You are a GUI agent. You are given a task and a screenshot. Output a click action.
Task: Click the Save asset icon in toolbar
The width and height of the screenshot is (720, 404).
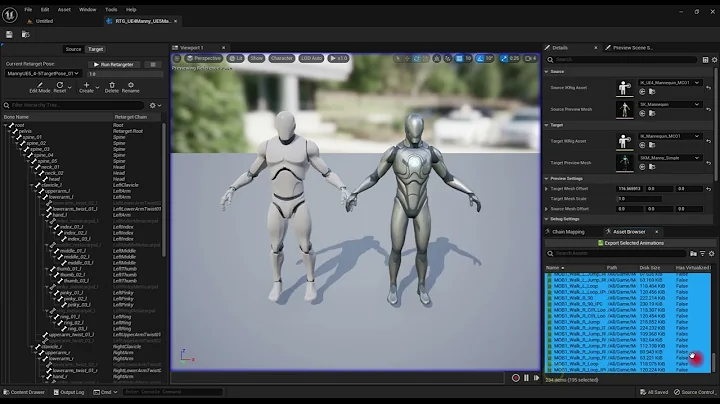point(9,34)
